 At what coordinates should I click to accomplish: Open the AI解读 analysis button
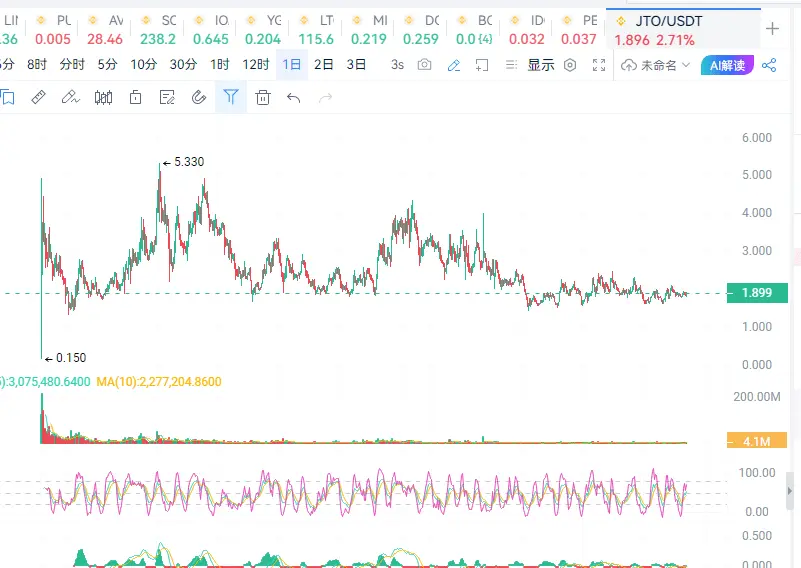727,65
